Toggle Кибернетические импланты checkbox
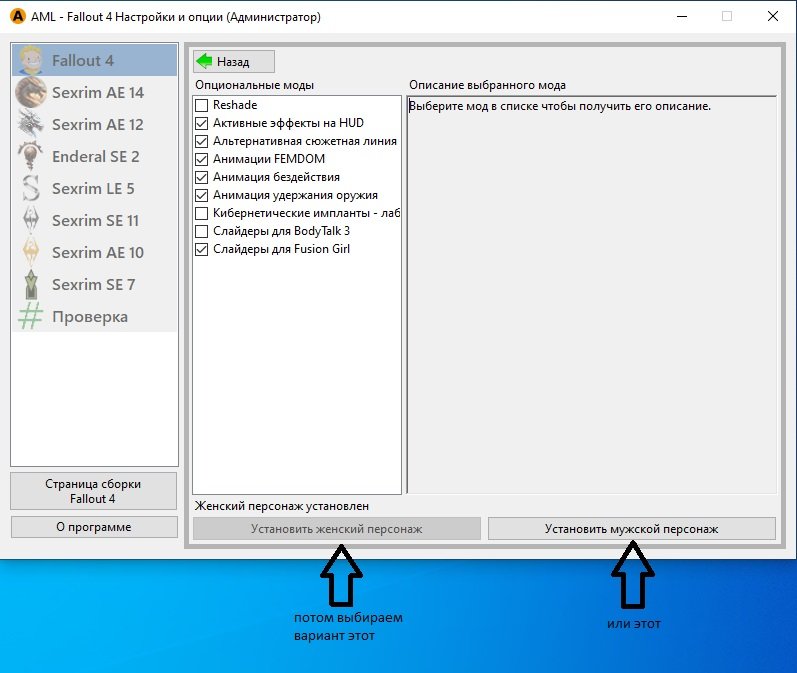The height and width of the screenshot is (673, 797). pyautogui.click(x=202, y=213)
